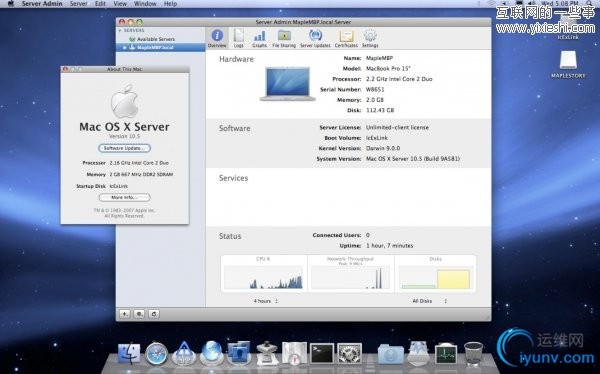This screenshot has width=600, height=374.
Task: Select MapleMBP.local in the sidebar
Action: pos(155,47)
